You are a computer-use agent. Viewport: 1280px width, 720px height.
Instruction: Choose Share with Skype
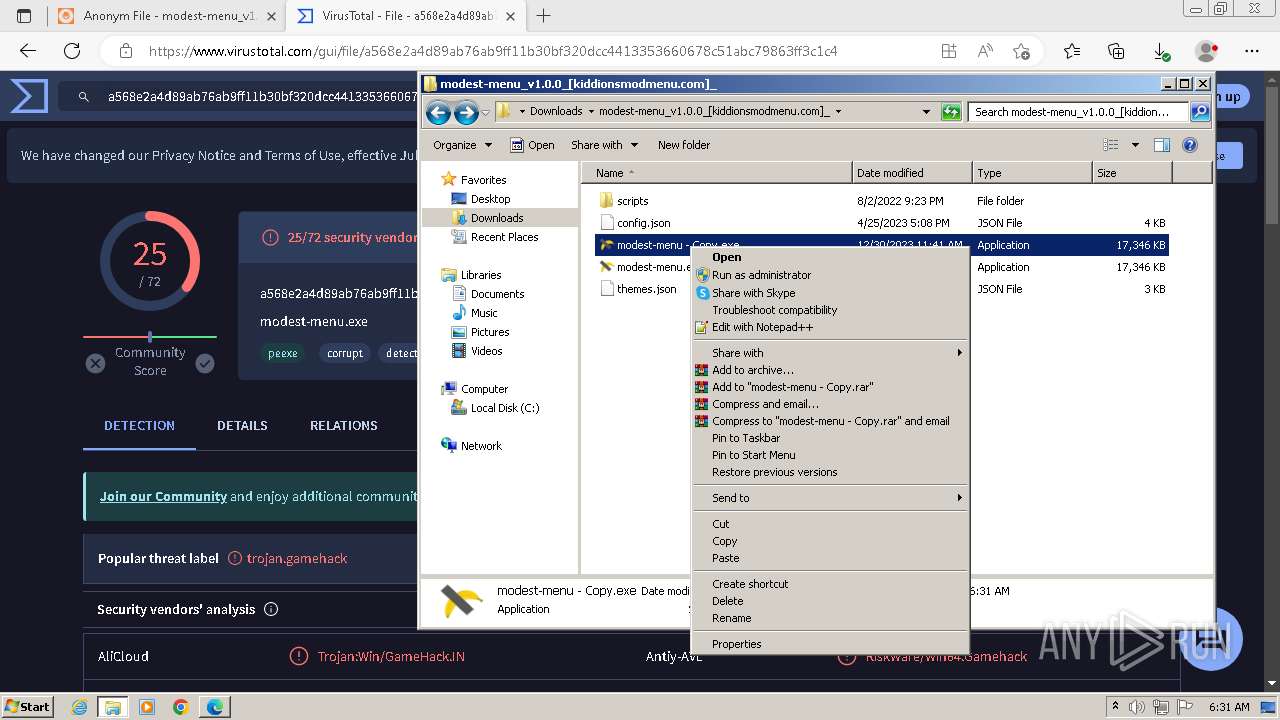(830, 293)
